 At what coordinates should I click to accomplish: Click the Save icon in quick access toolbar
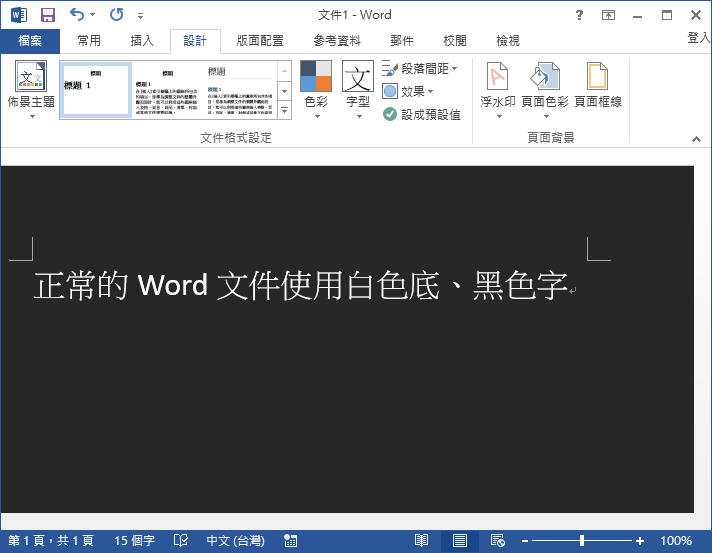48,15
